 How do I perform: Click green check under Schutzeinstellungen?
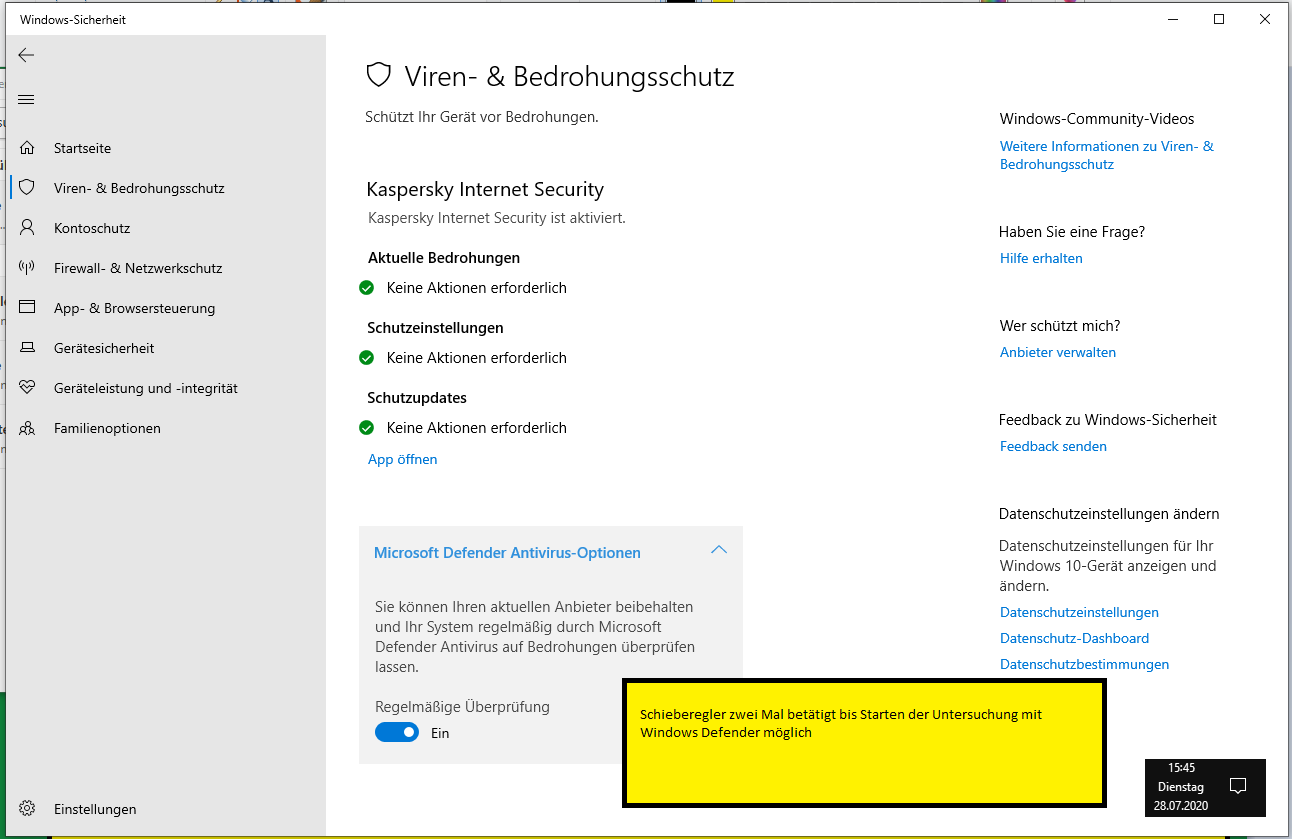pos(366,358)
